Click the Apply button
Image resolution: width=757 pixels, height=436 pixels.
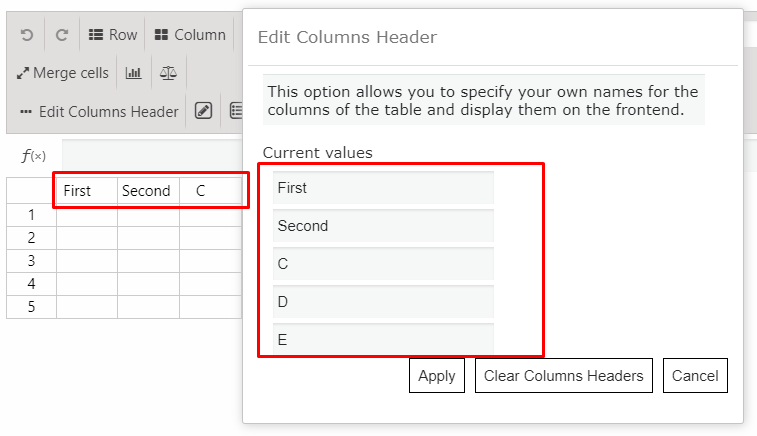tap(437, 376)
